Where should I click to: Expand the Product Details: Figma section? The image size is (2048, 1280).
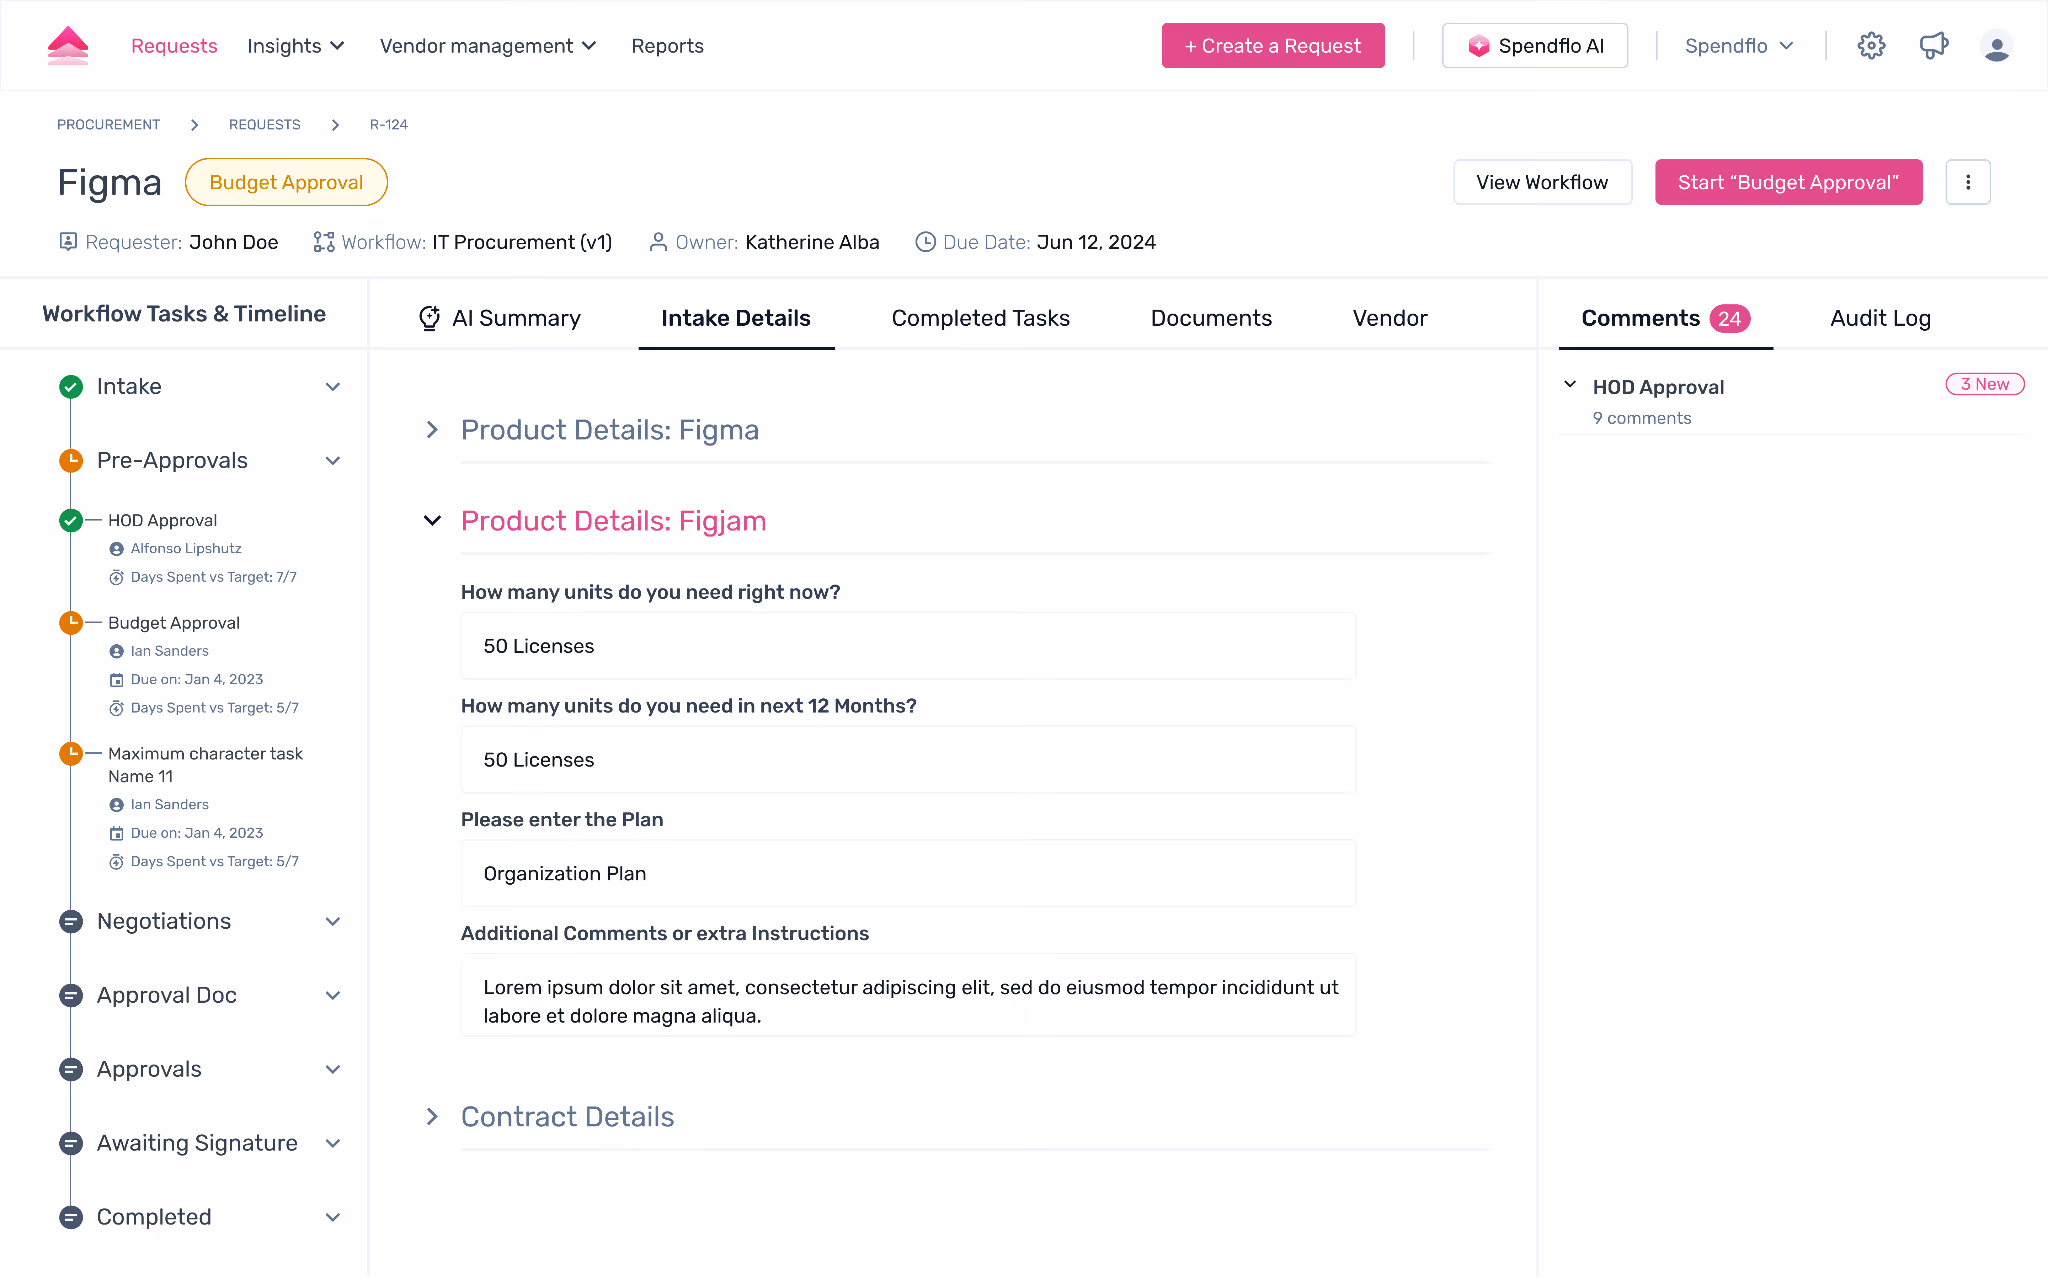coord(432,430)
